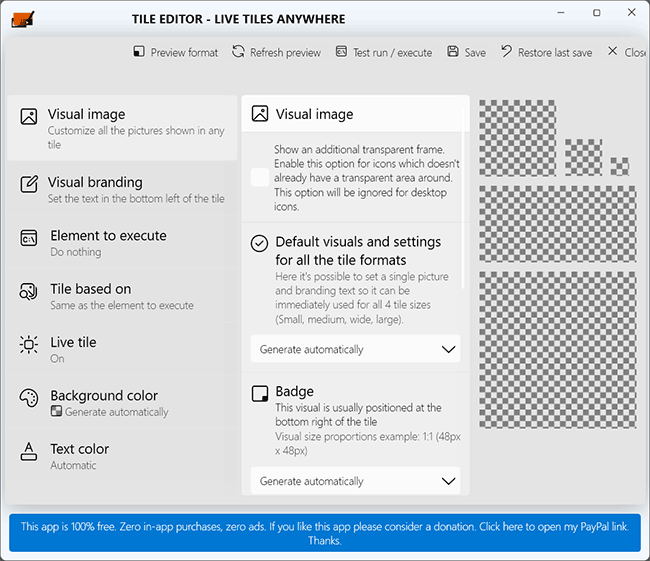
Task: Click the medium tile preview thumbnail
Action: click(x=518, y=138)
